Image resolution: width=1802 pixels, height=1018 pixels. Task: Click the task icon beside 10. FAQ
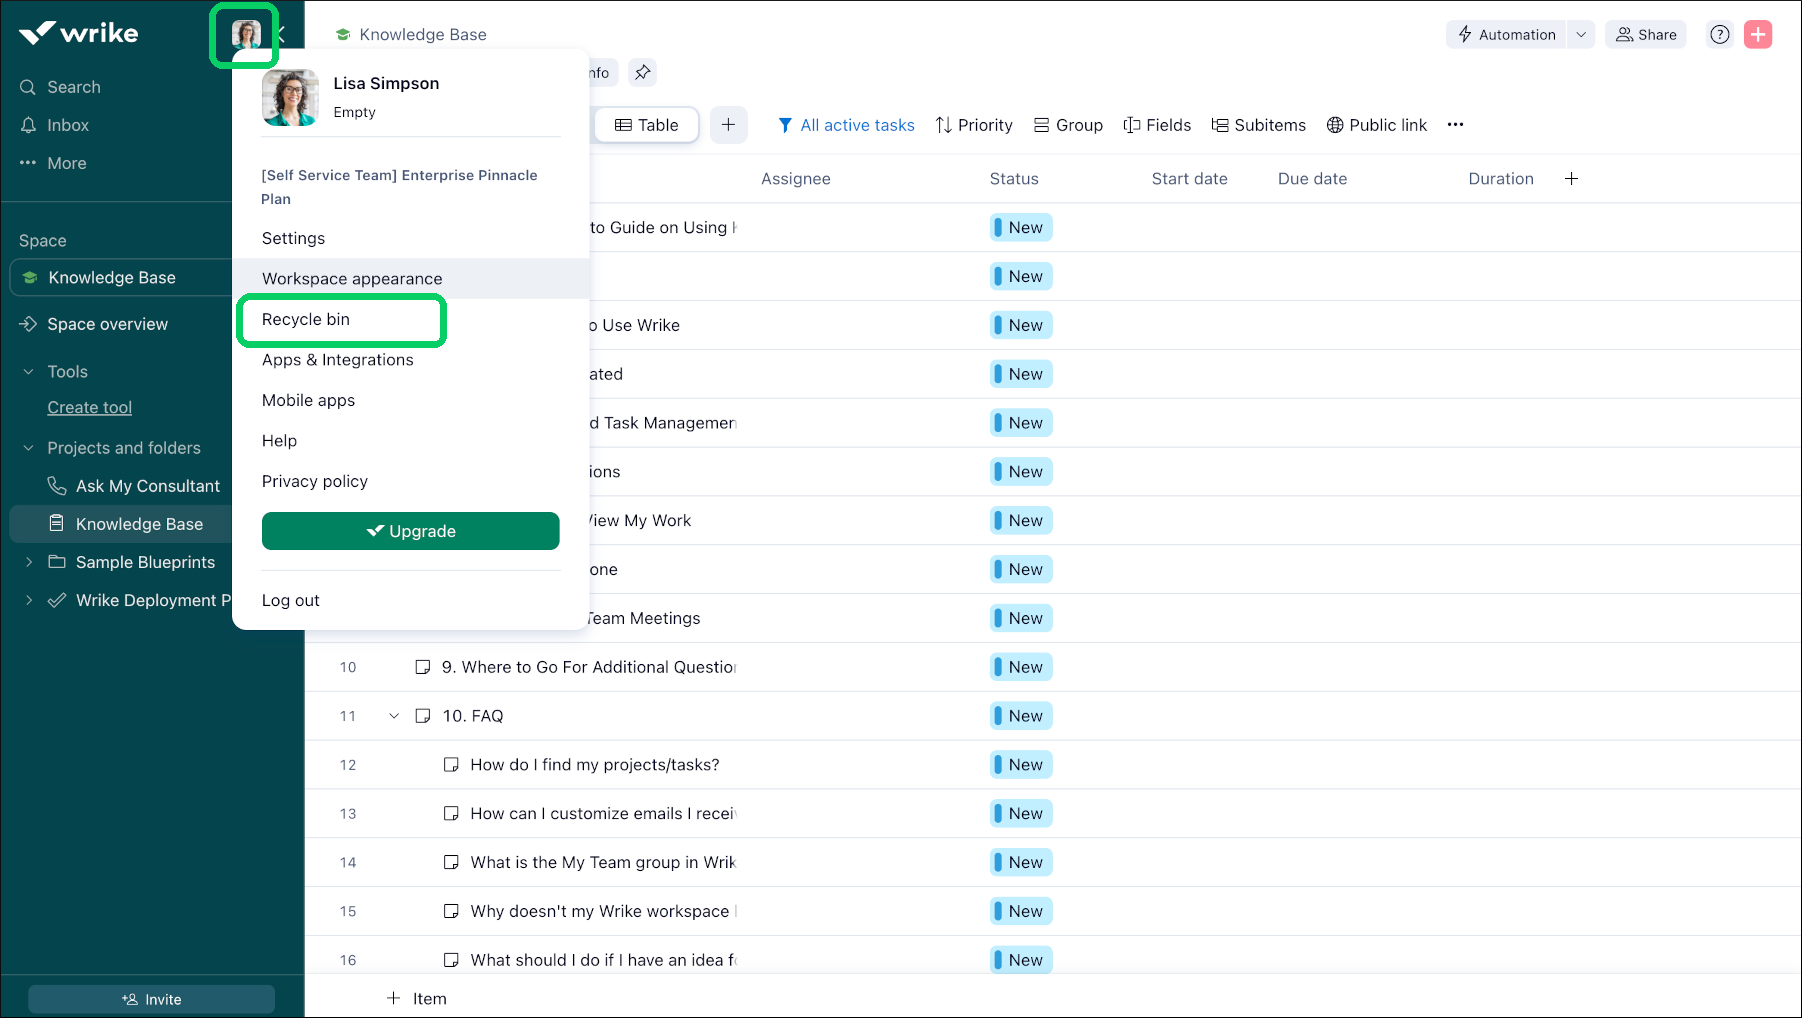coord(423,716)
